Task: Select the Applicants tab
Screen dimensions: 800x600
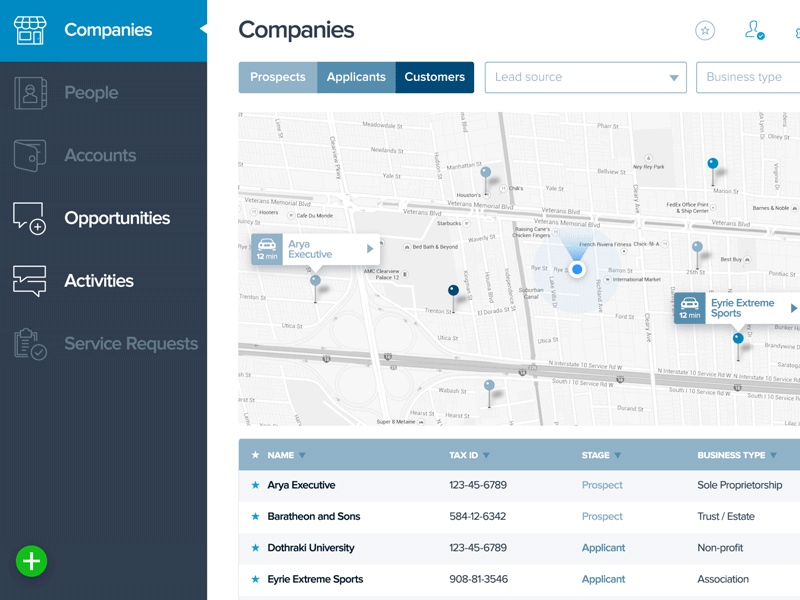Action: pos(356,77)
